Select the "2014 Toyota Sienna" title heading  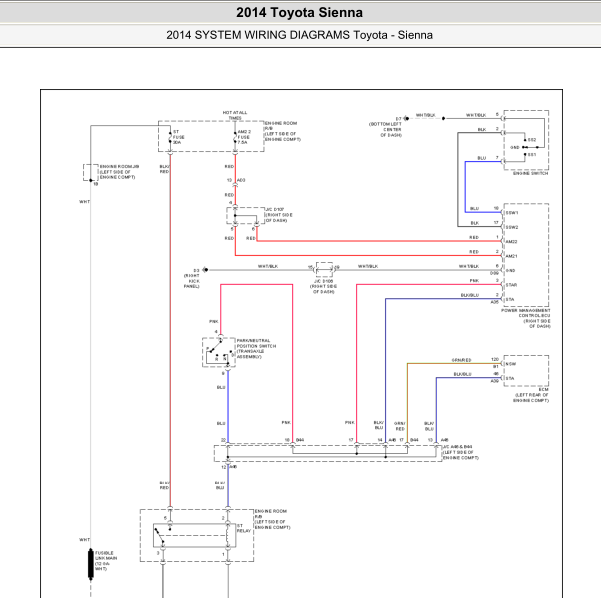pos(299,12)
